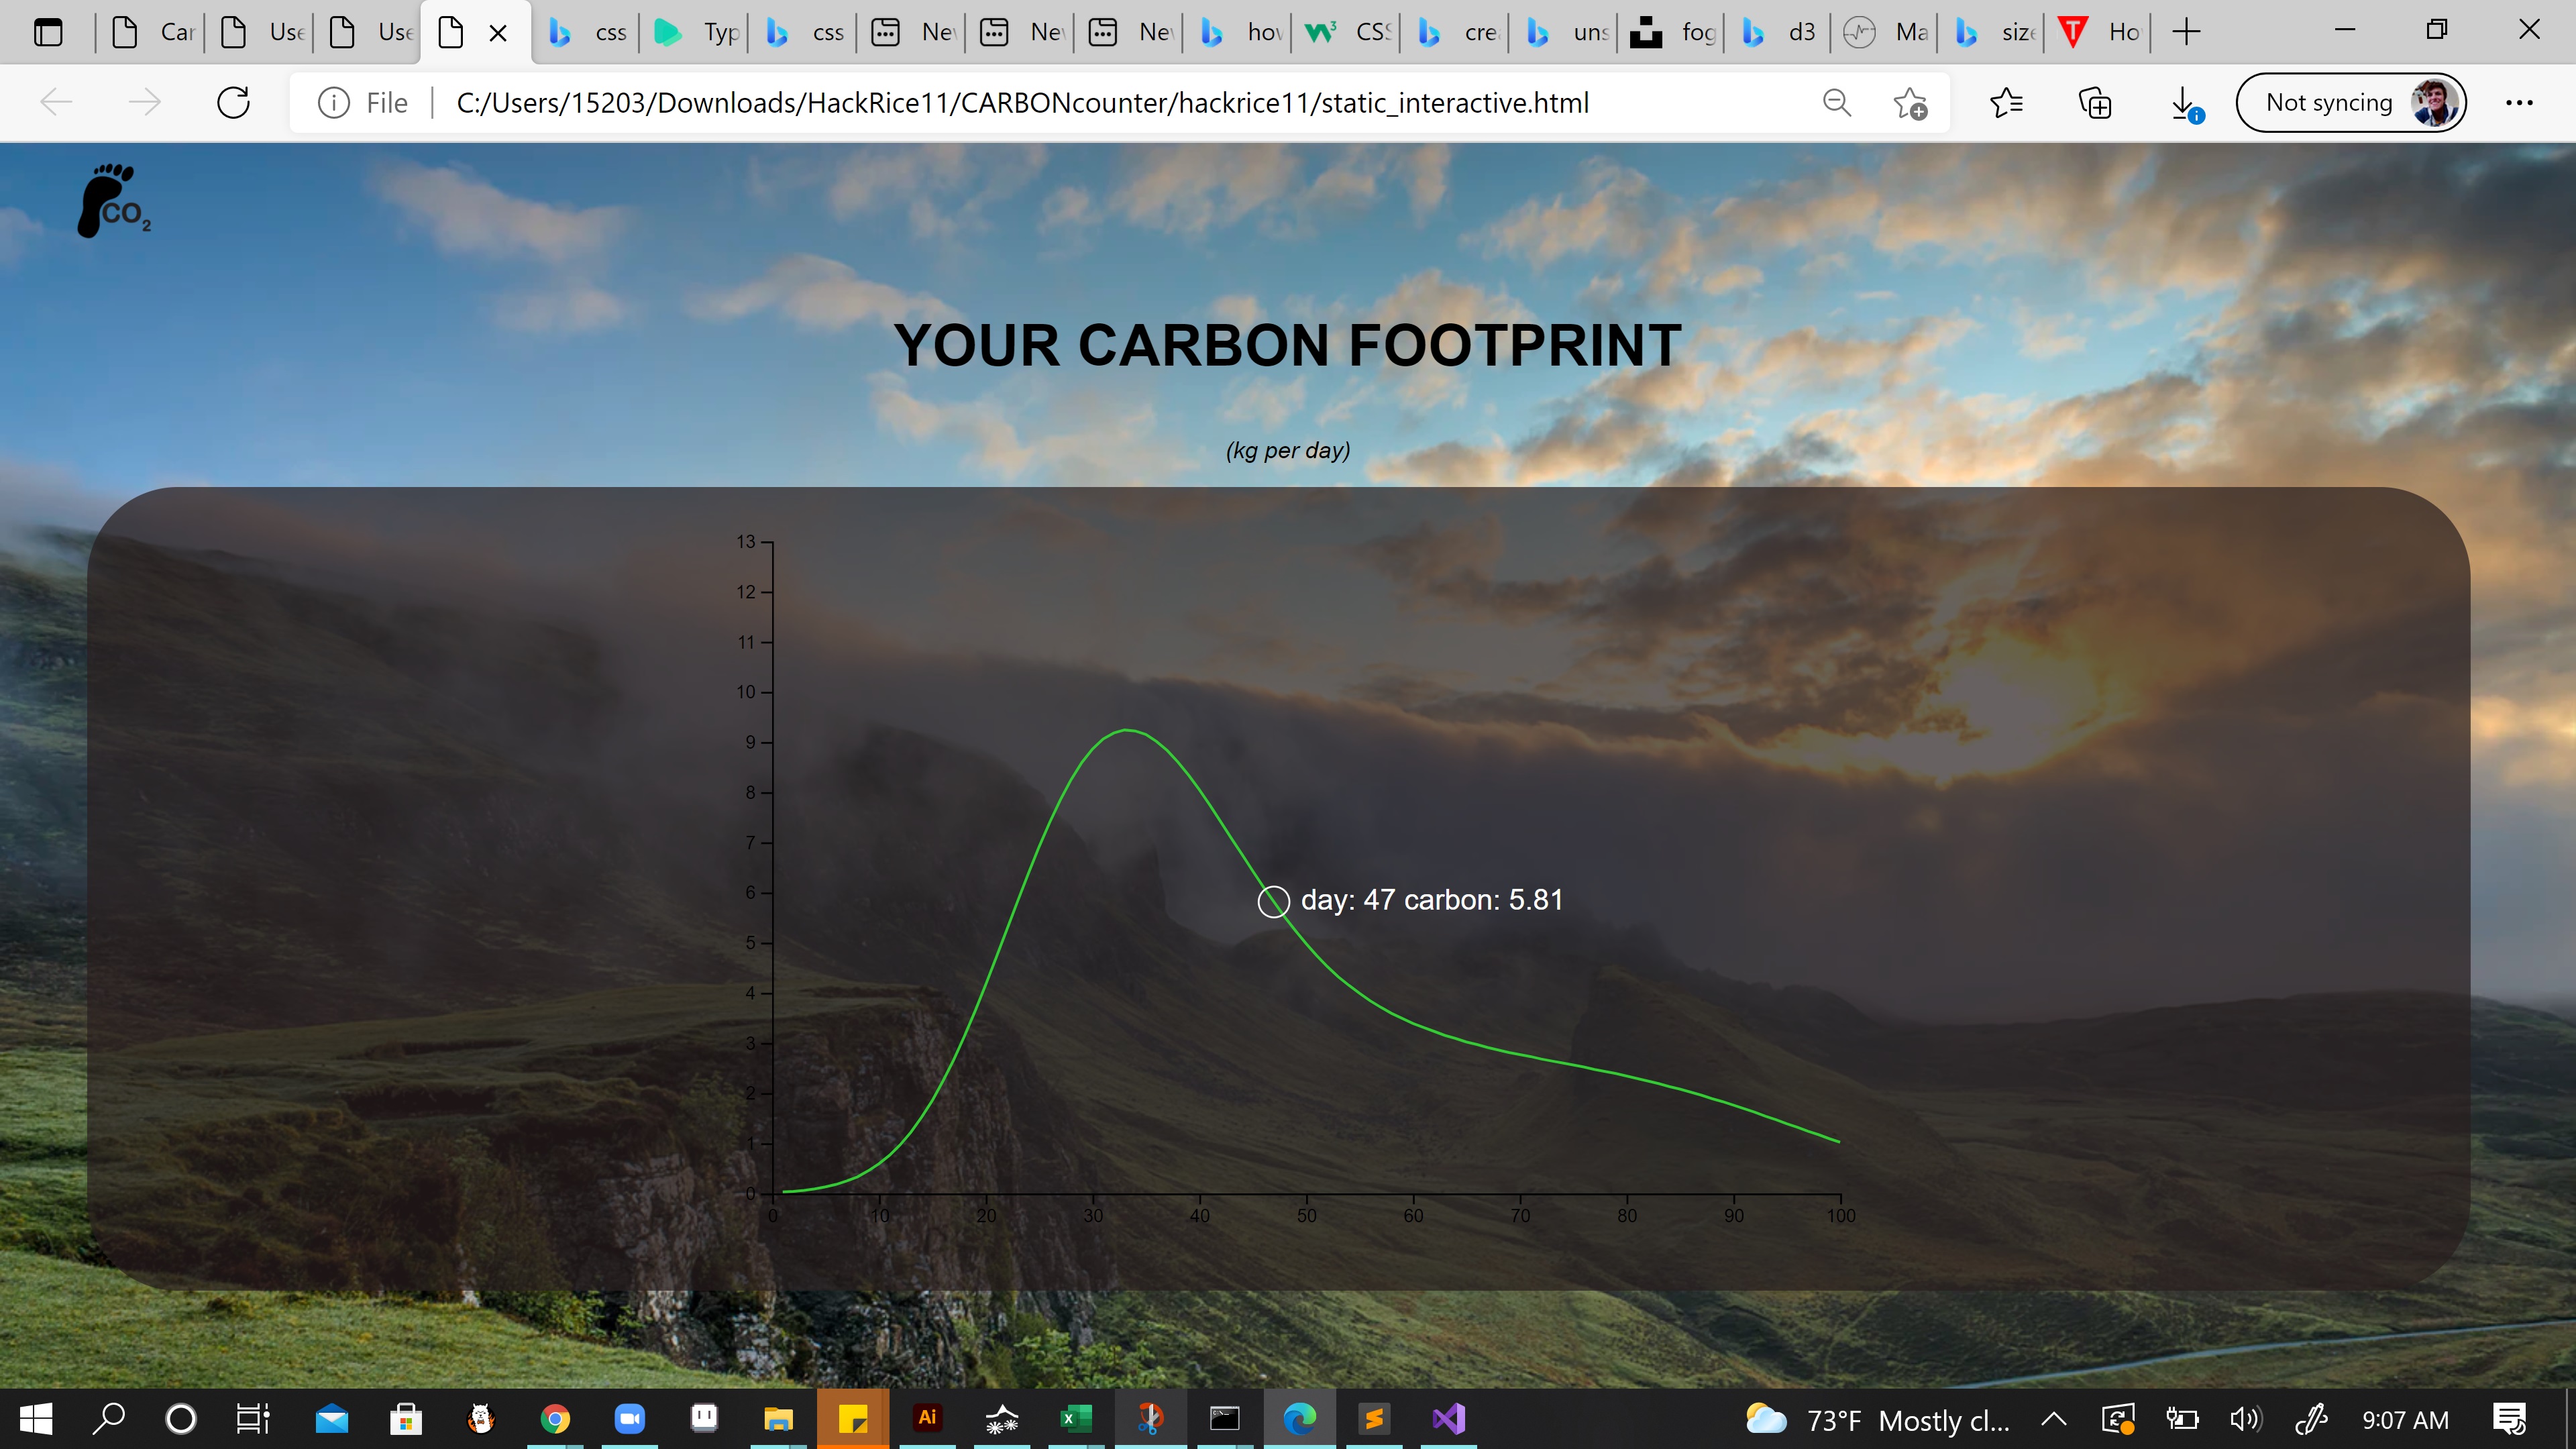Open the tab actions menu icon
The height and width of the screenshot is (1449, 2576).
click(48, 32)
